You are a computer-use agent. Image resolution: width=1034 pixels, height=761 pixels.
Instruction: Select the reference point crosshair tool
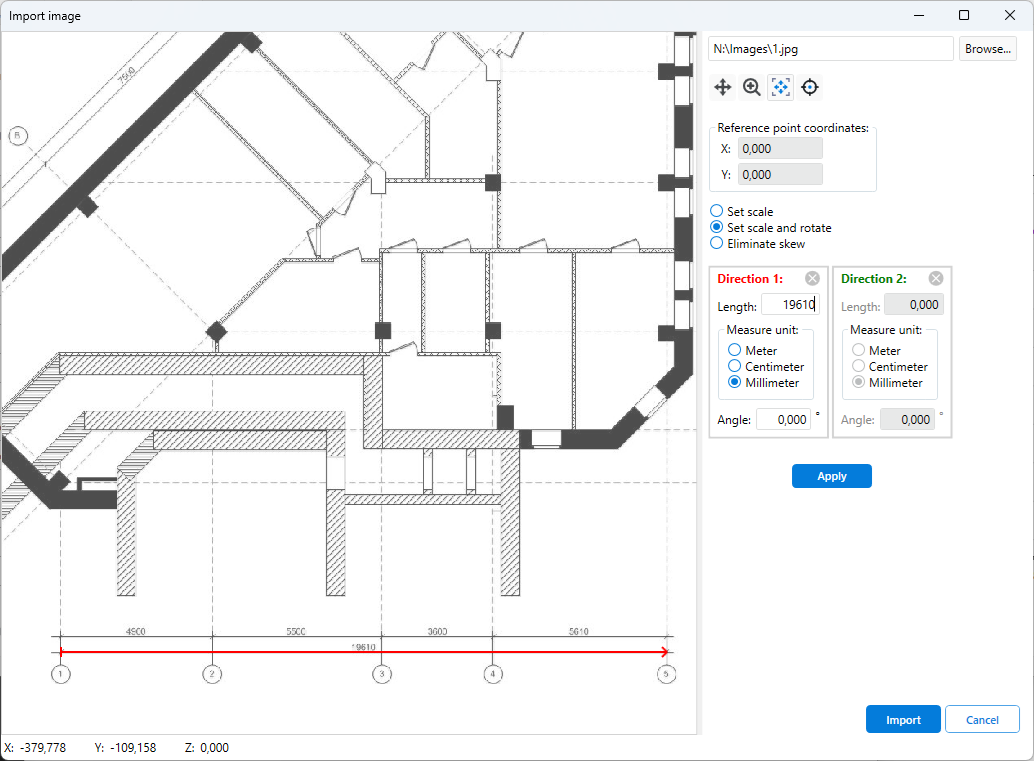[810, 88]
